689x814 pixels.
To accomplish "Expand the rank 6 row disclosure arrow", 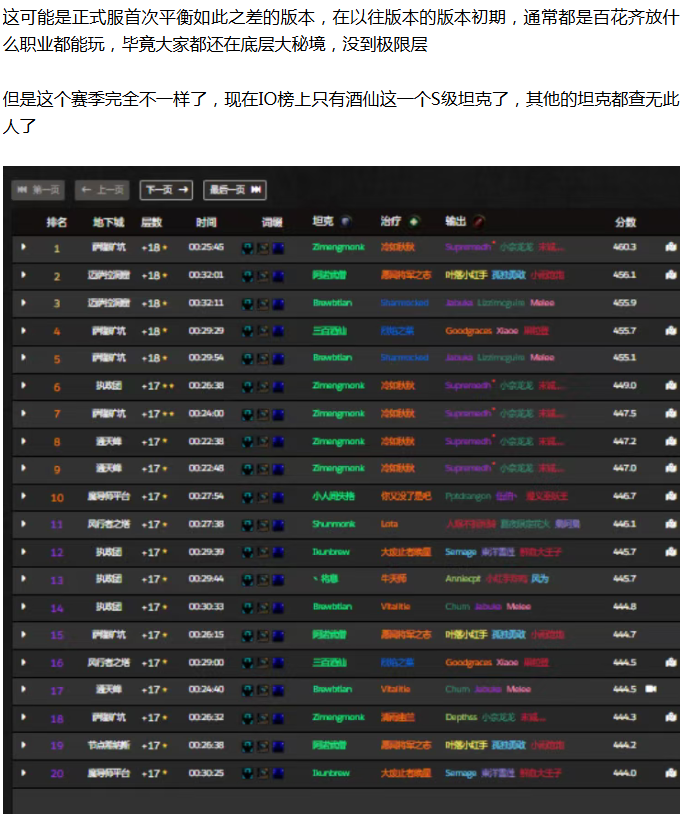I will pyautogui.click(x=24, y=386).
